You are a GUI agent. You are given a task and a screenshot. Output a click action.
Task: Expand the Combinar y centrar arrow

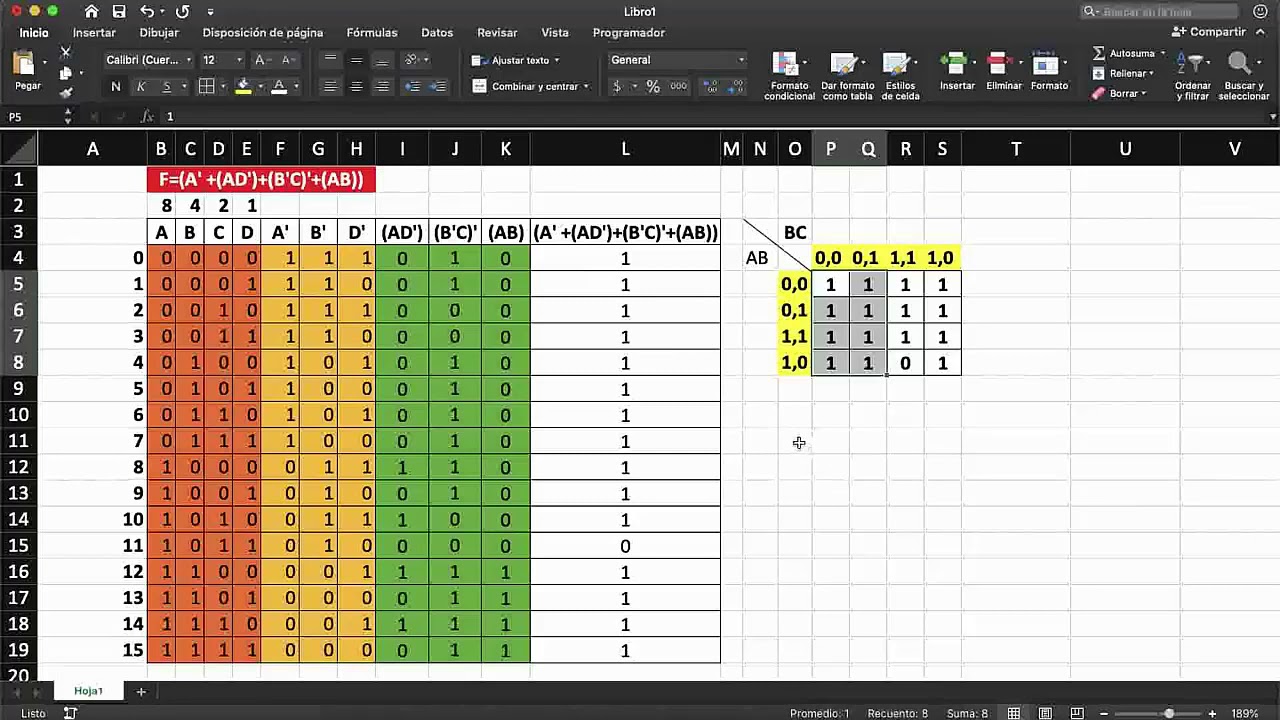tap(586, 87)
